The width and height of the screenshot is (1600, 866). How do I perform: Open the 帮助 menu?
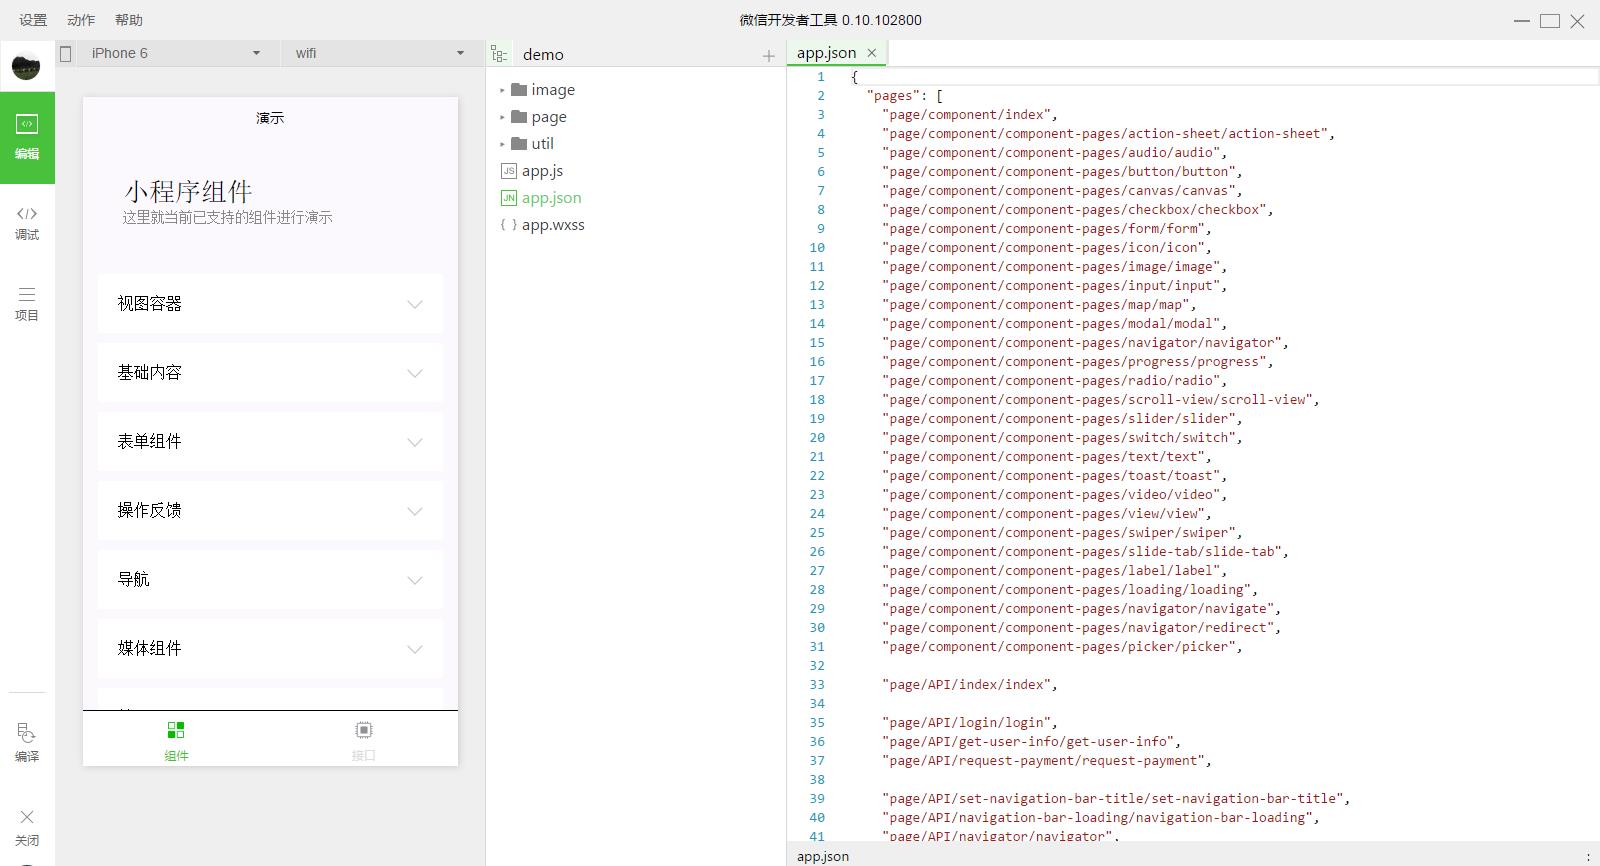tap(129, 20)
